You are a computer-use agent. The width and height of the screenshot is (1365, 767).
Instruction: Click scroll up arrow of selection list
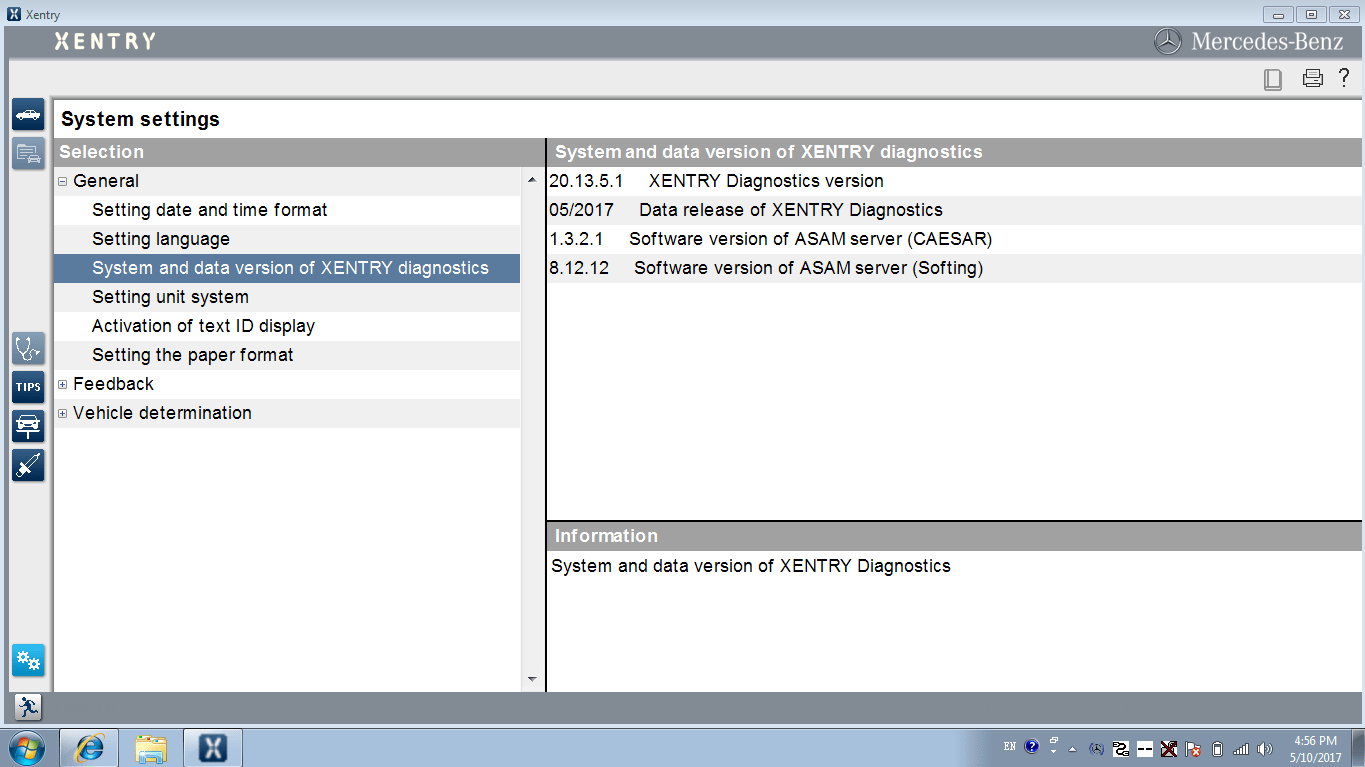coord(531,180)
